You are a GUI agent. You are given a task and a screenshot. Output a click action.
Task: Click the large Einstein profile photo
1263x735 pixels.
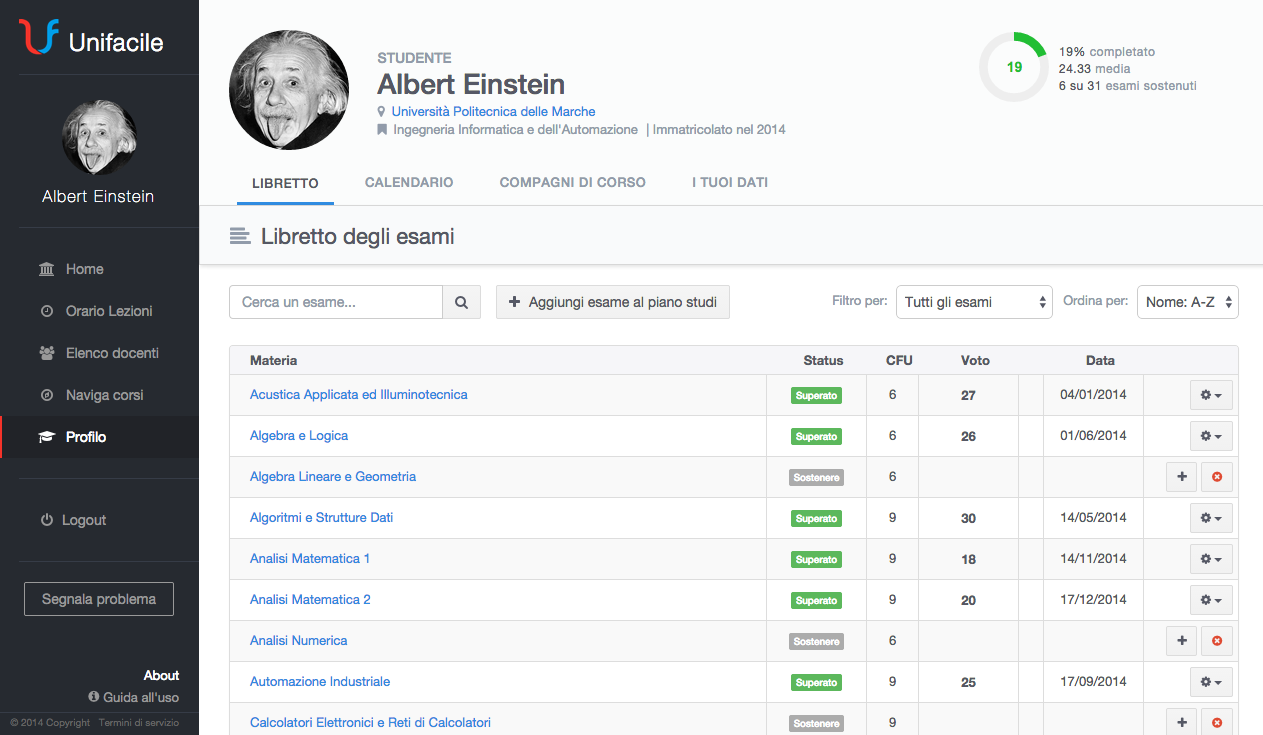289,90
